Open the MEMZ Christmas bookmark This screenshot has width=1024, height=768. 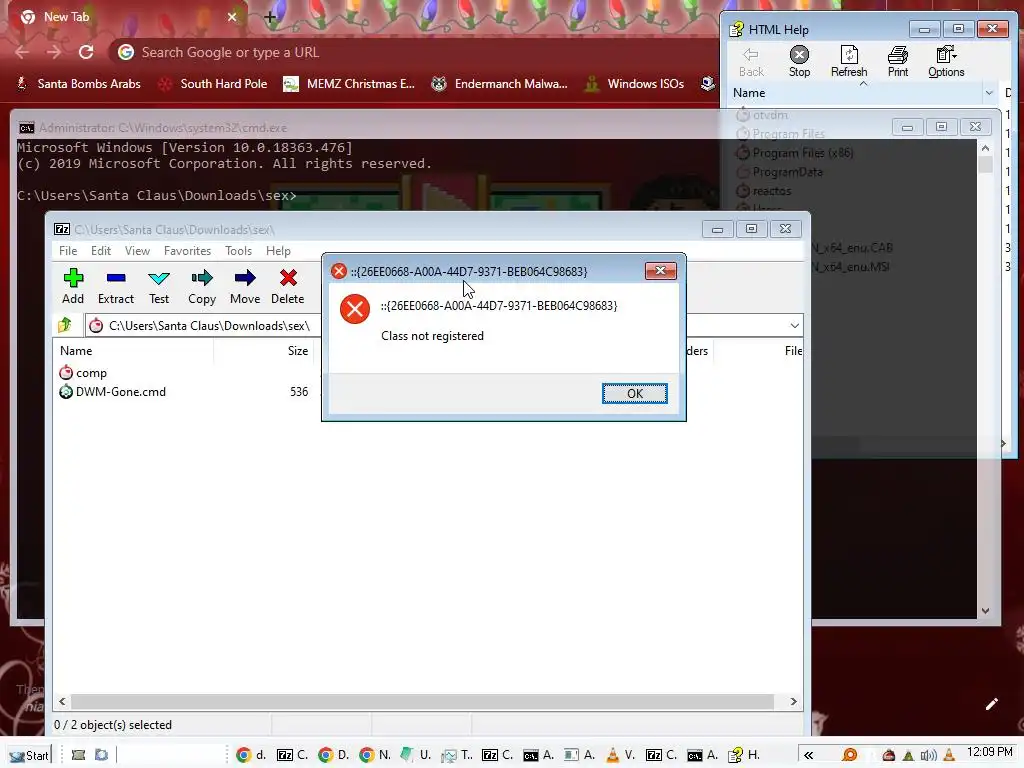[349, 84]
